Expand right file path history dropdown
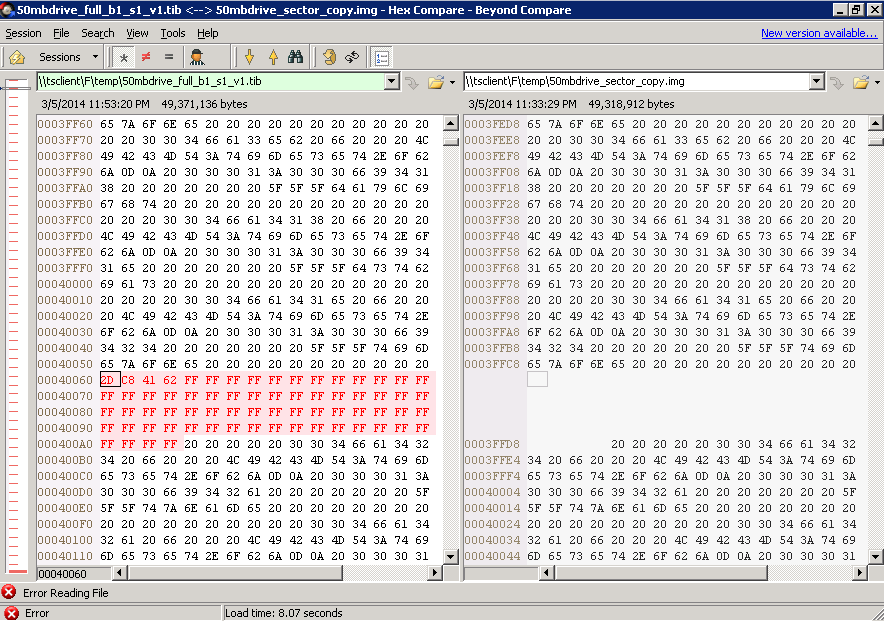Image resolution: width=884 pixels, height=621 pixels. click(x=816, y=82)
